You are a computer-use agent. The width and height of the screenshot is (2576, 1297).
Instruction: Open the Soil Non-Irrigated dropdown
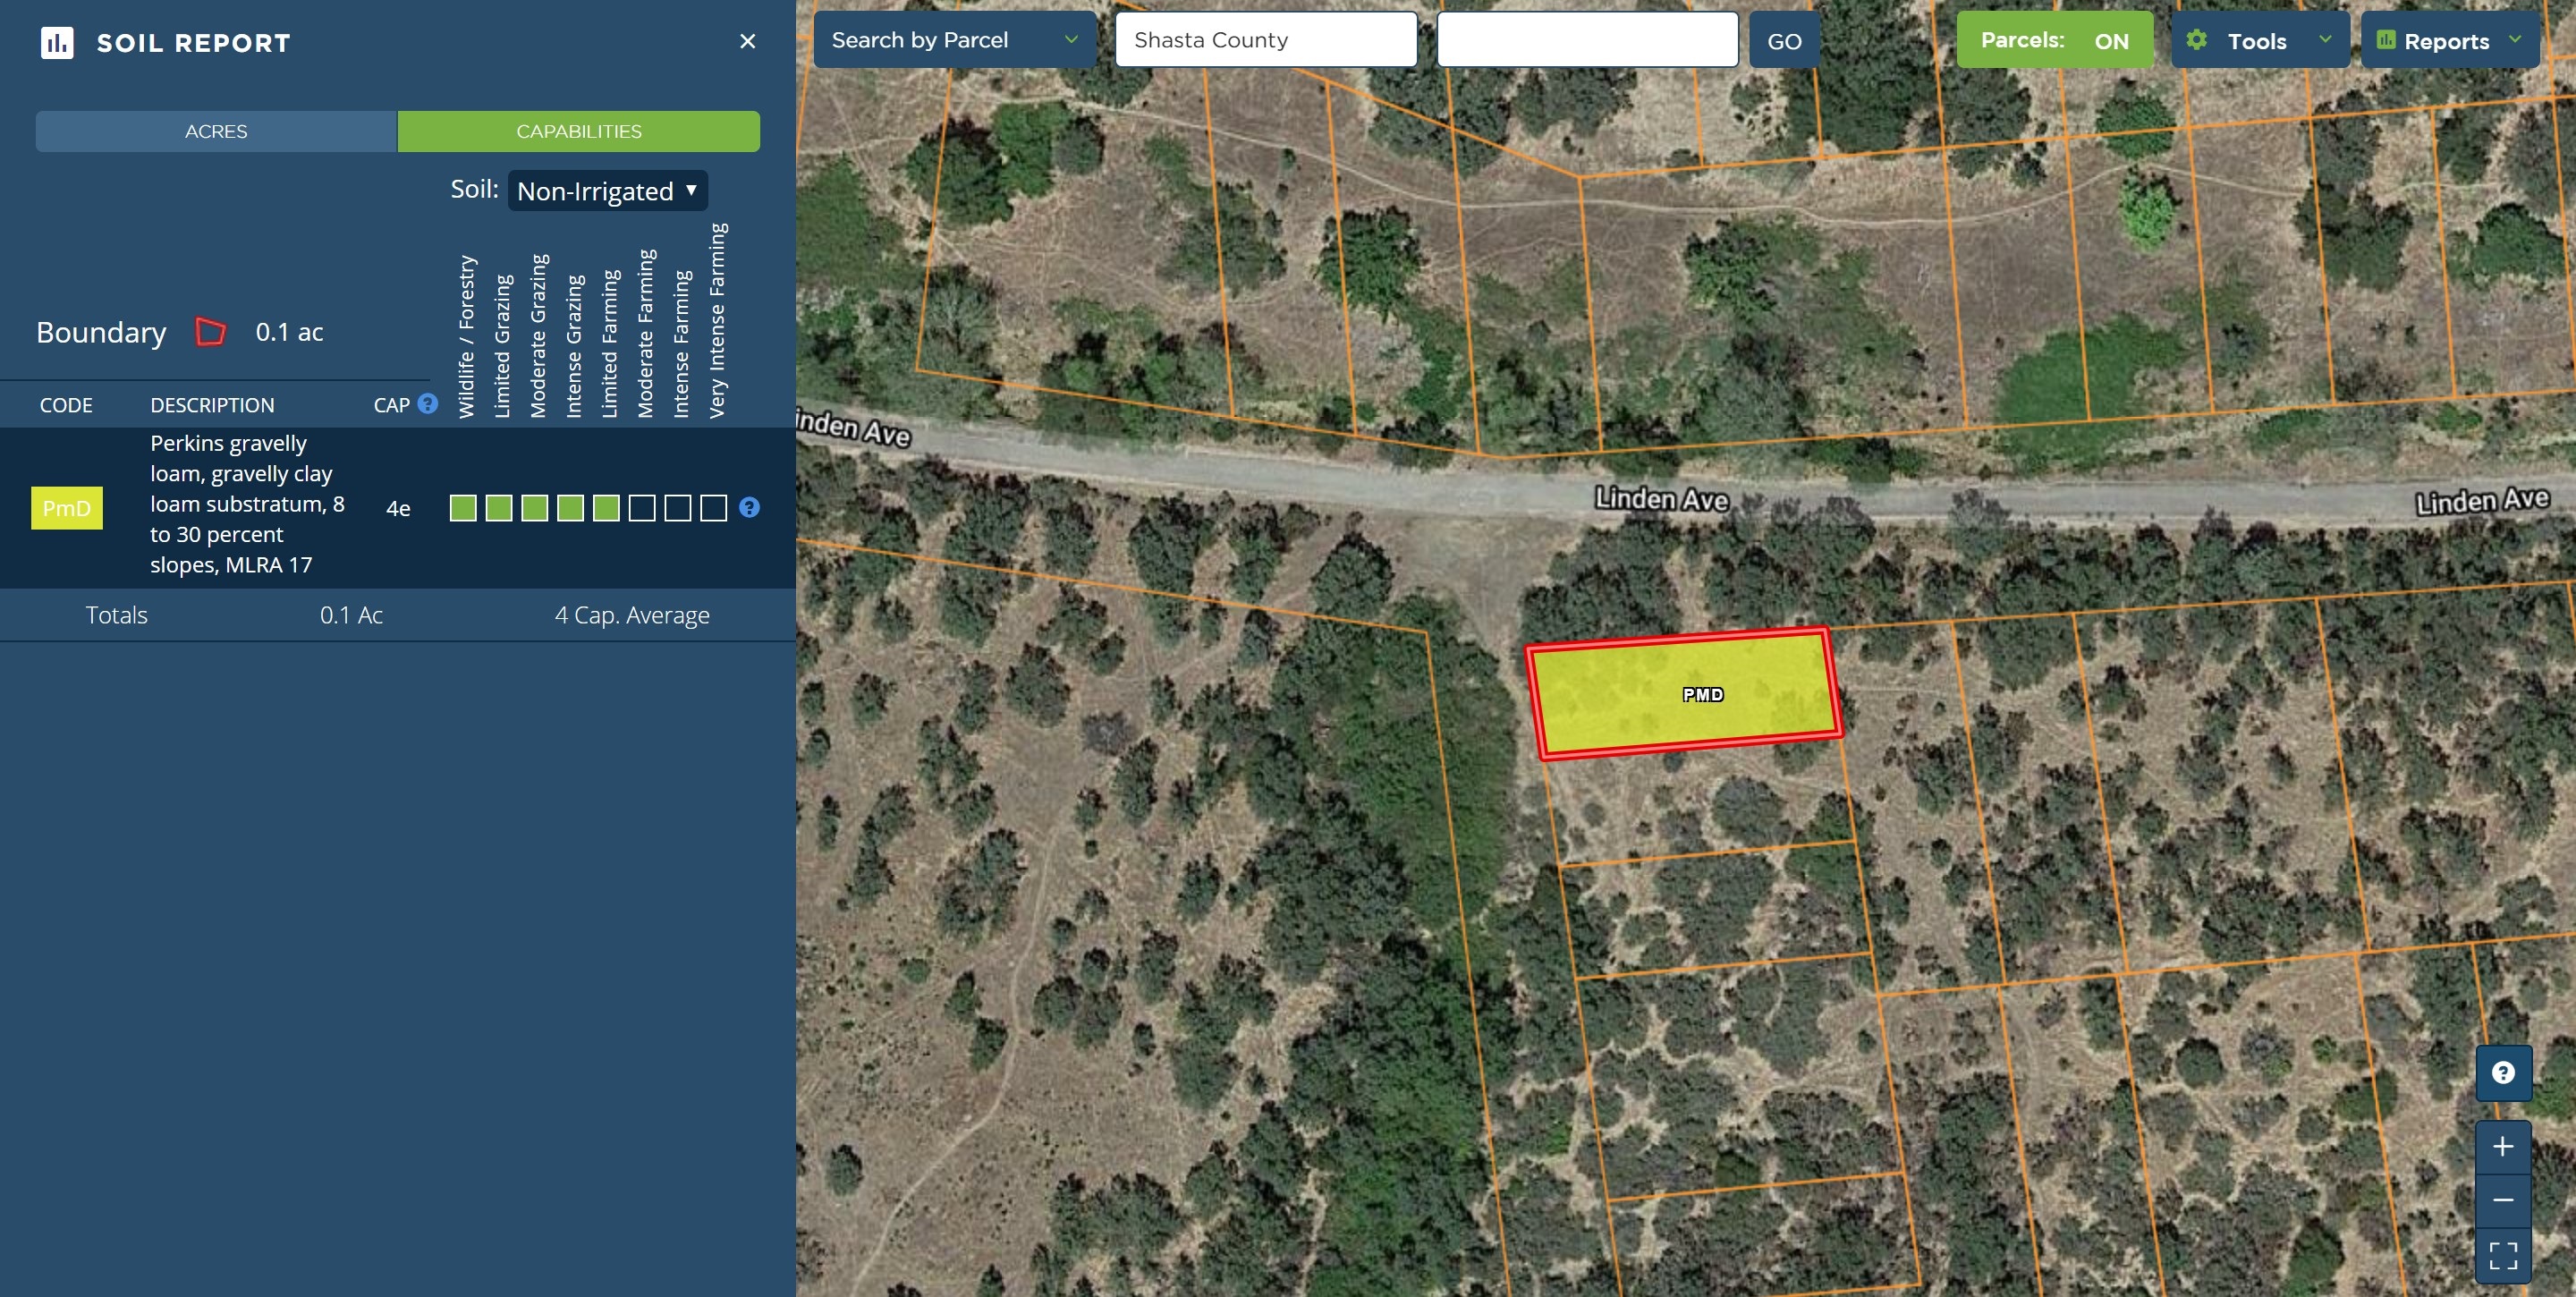point(608,190)
